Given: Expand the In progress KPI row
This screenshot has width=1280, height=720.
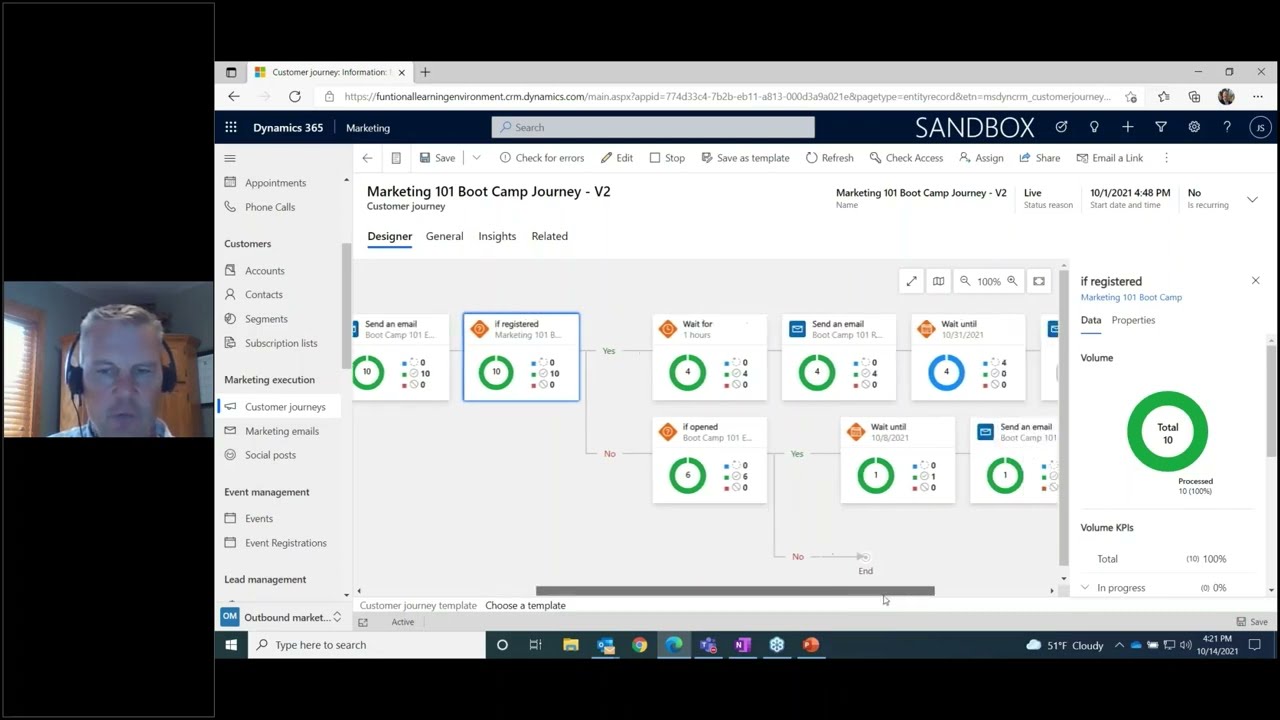Looking at the screenshot, I should 1085,588.
